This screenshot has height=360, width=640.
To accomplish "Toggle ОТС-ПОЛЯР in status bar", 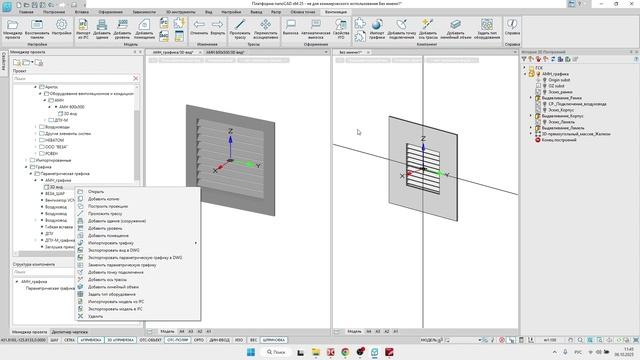I will click(178, 340).
